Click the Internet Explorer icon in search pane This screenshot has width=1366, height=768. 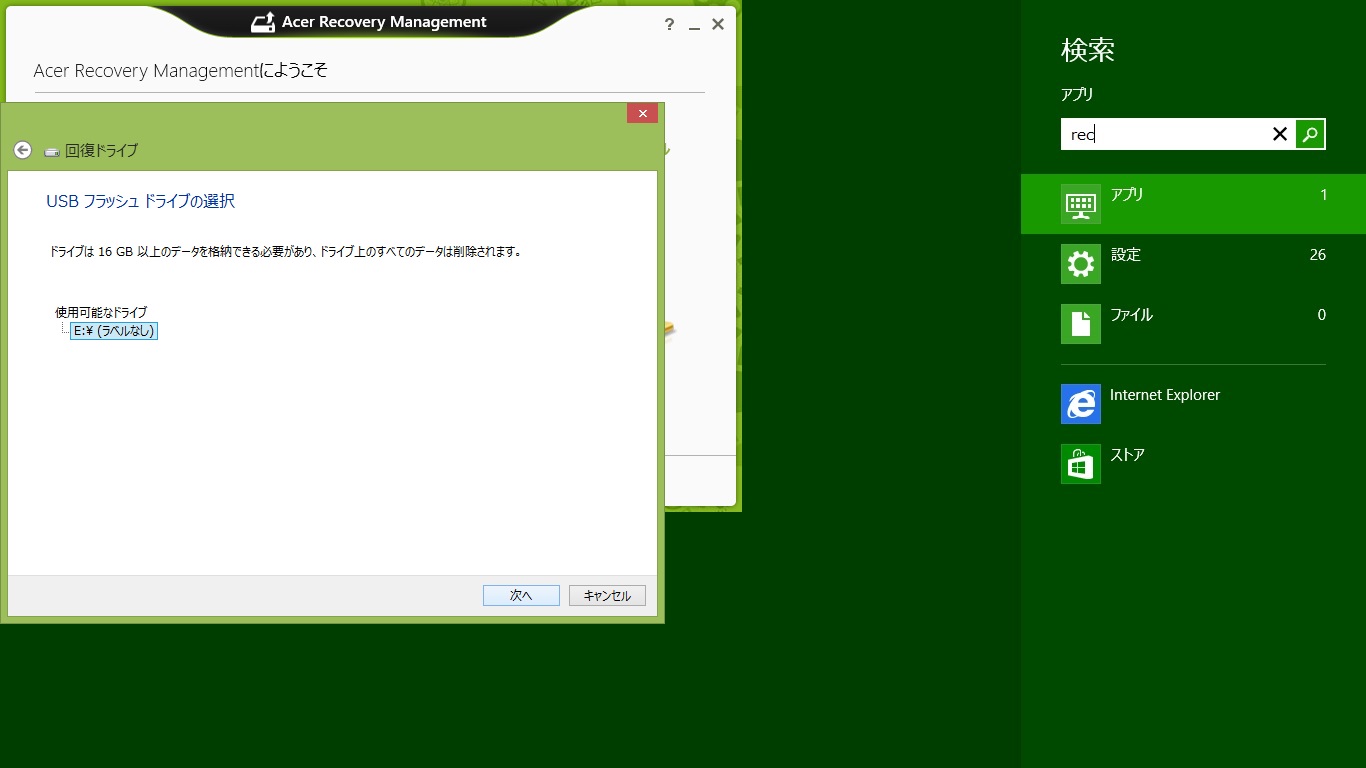point(1081,404)
